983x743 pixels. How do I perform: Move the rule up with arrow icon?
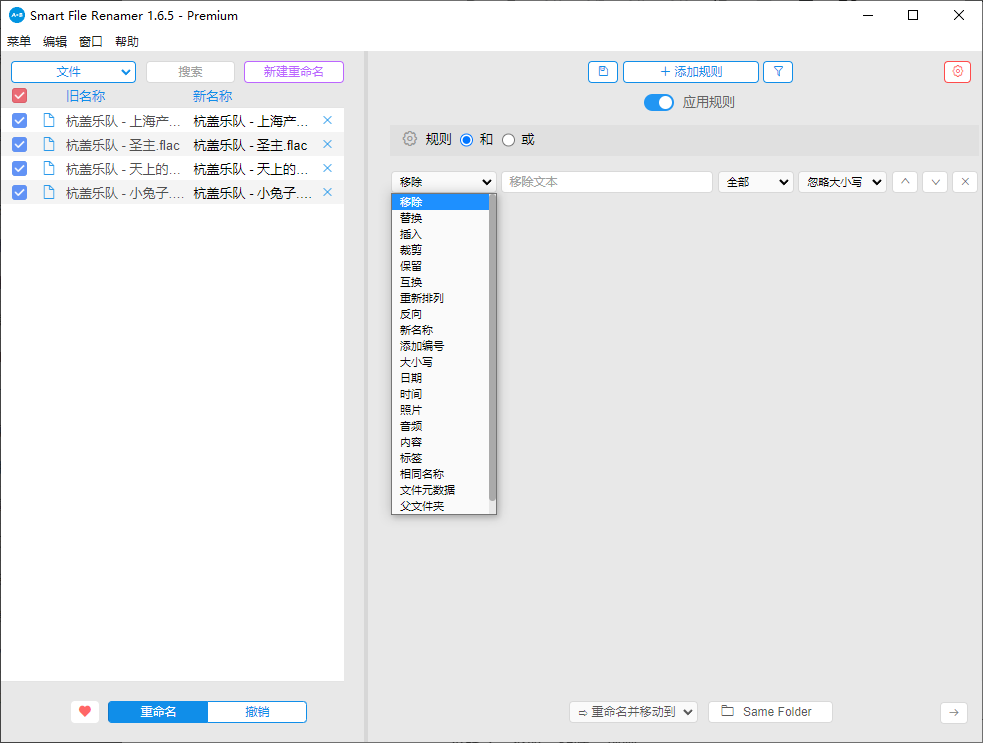click(905, 182)
